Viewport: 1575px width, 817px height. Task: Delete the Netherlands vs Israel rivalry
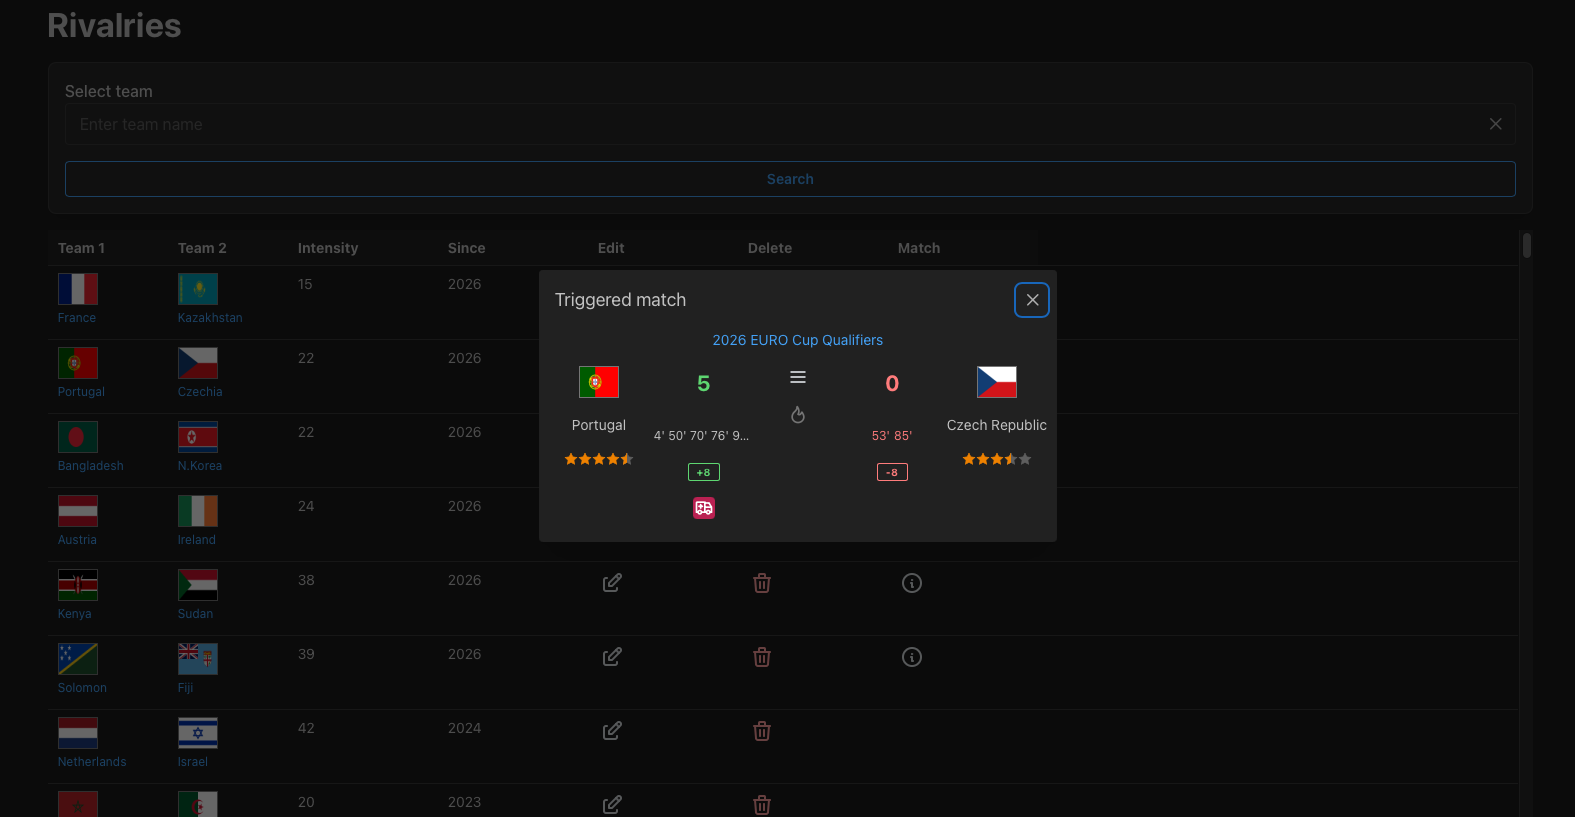[x=762, y=731]
